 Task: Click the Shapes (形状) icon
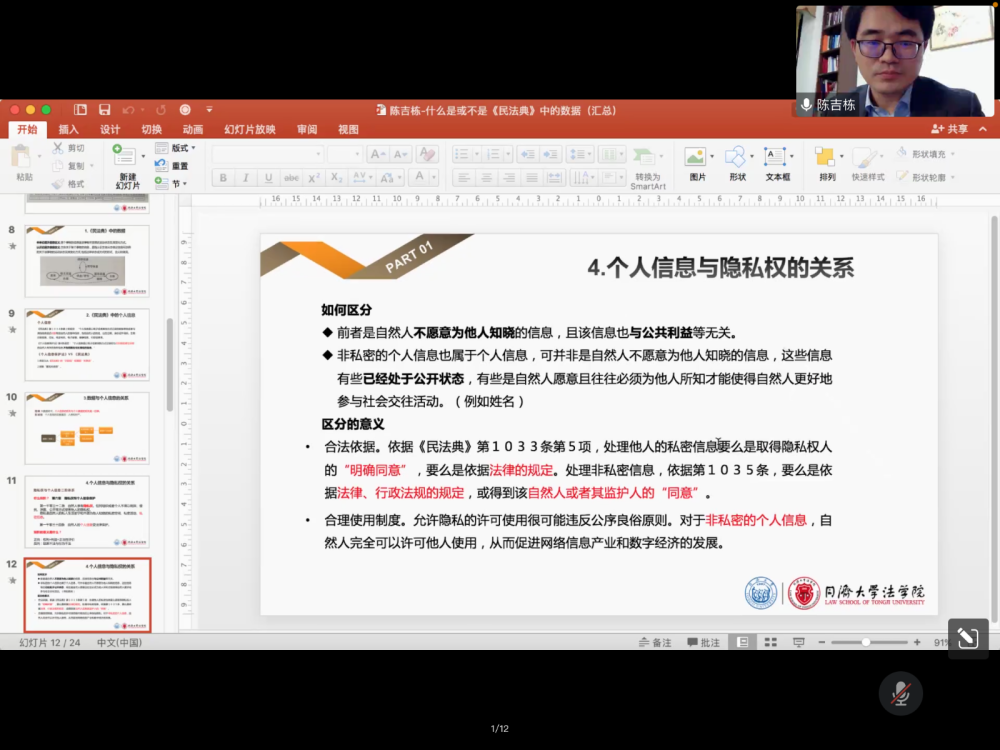pyautogui.click(x=735, y=157)
